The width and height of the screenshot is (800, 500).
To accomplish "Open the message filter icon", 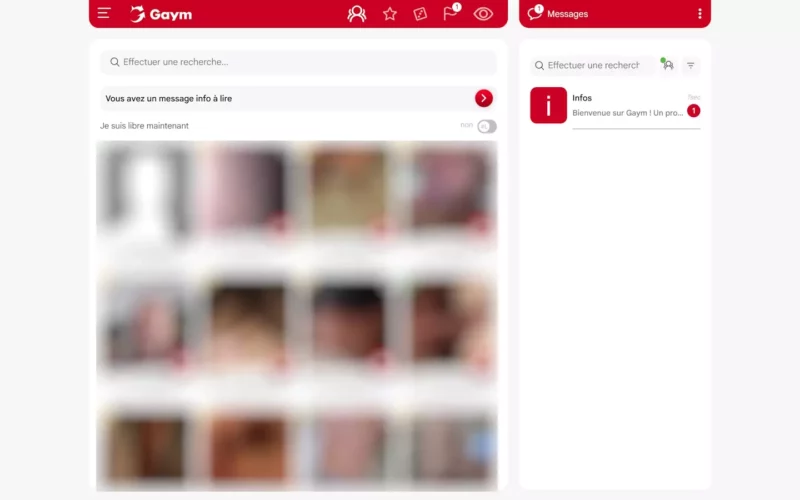I will (x=691, y=65).
